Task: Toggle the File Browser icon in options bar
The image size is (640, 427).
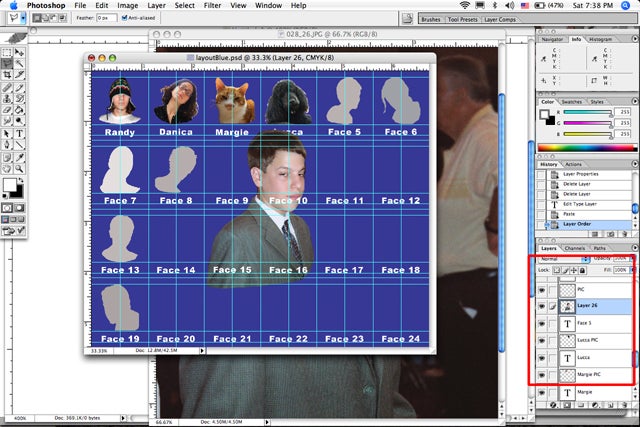Action: pyautogui.click(x=407, y=18)
